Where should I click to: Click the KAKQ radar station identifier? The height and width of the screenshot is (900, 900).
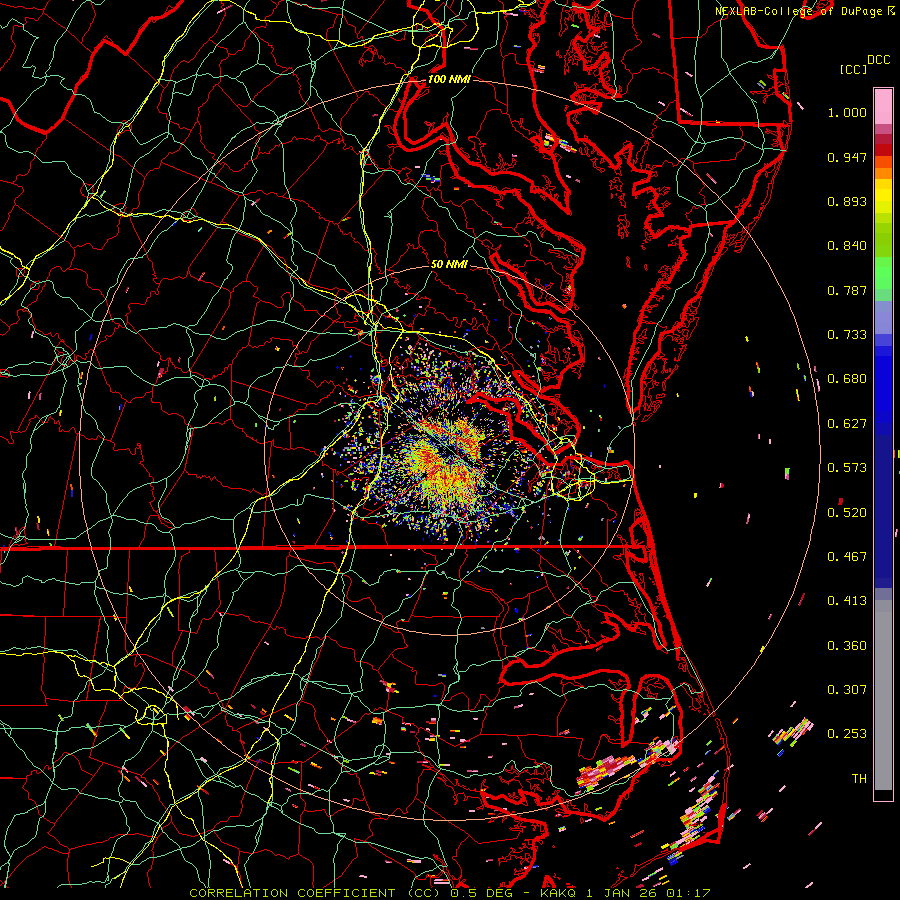coord(560,893)
